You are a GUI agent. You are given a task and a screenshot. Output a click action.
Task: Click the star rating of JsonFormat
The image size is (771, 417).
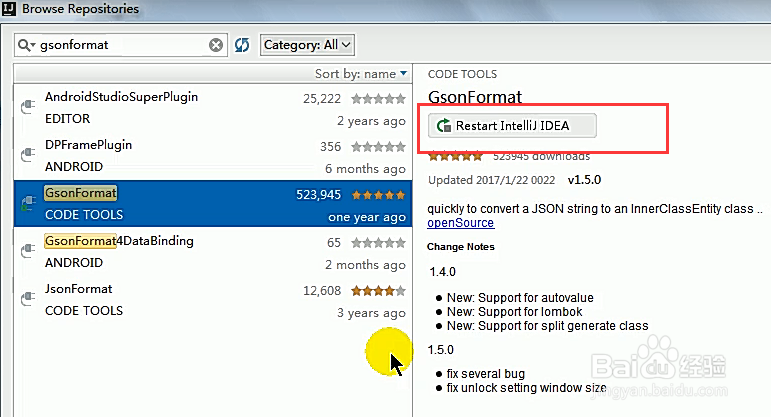[378, 291]
